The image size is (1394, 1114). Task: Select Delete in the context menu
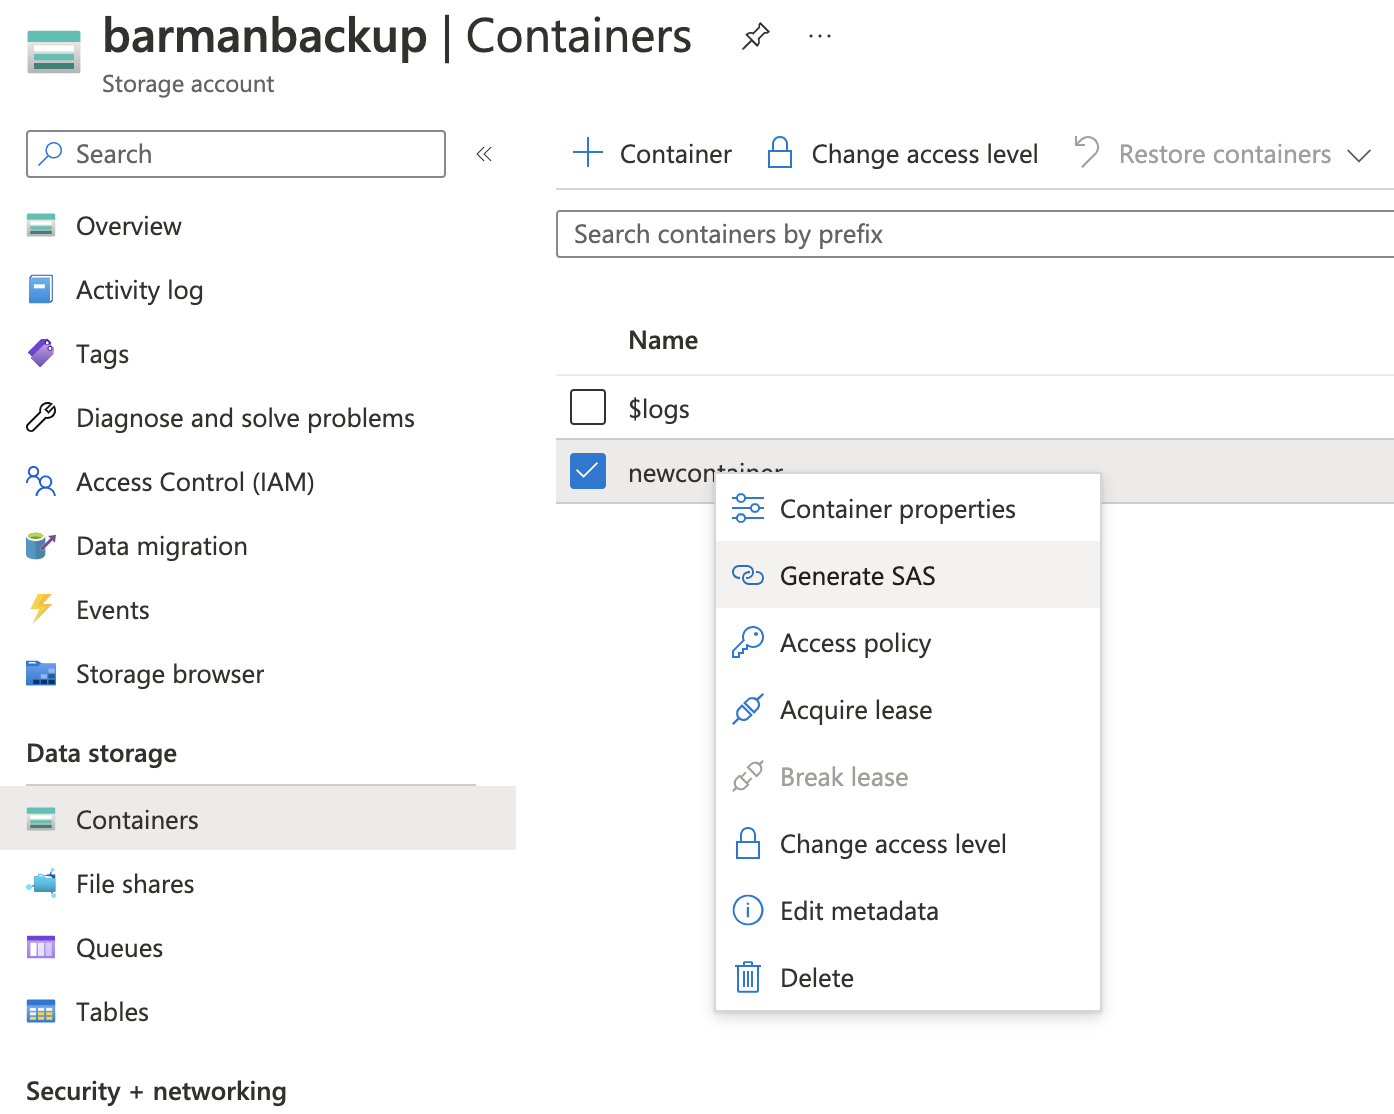point(816,978)
